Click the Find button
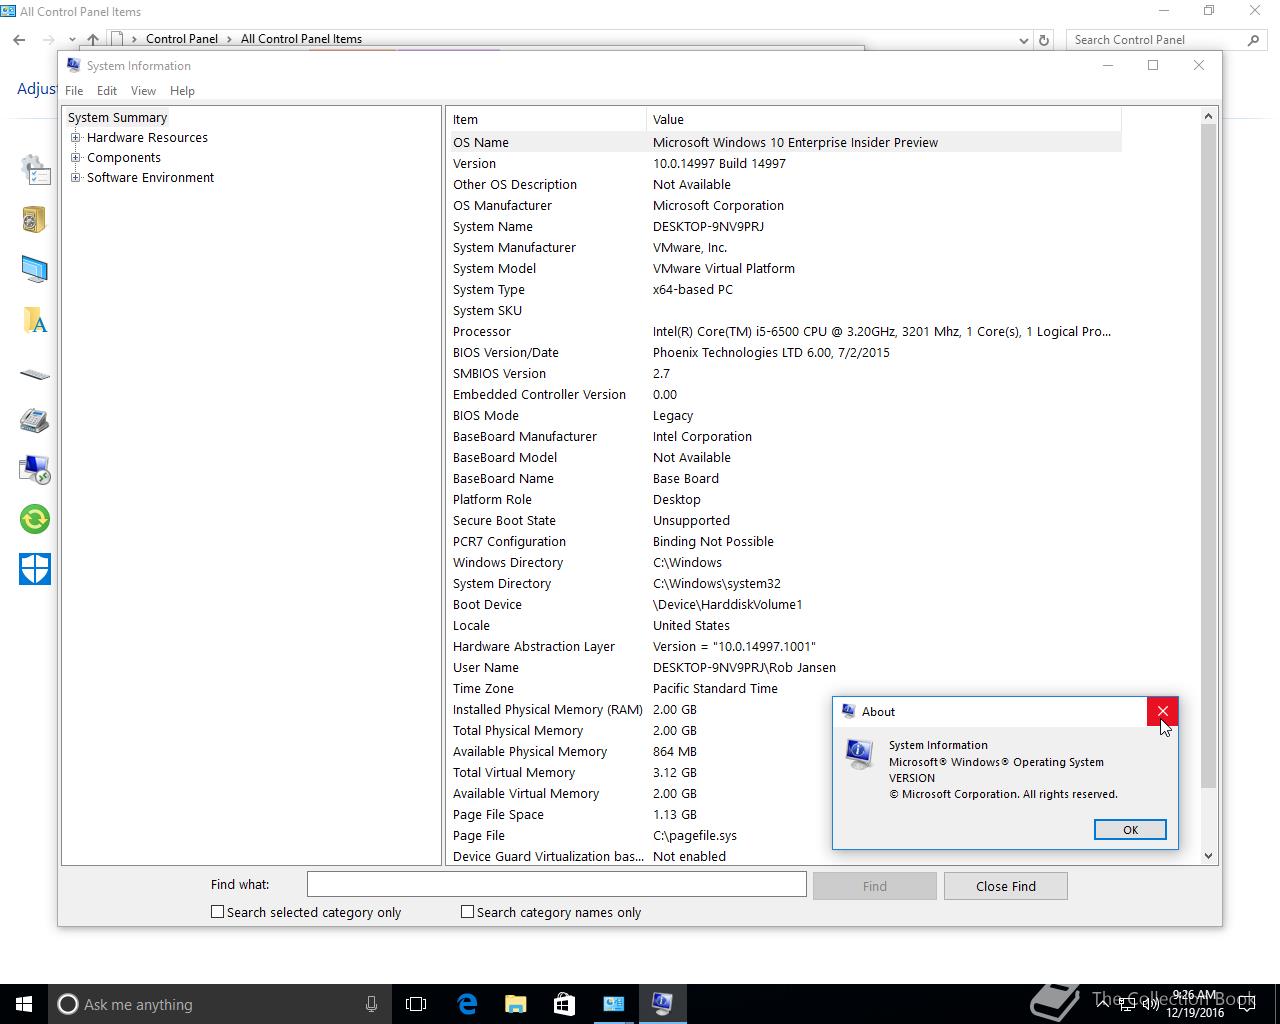The image size is (1280, 1024). tap(875, 886)
